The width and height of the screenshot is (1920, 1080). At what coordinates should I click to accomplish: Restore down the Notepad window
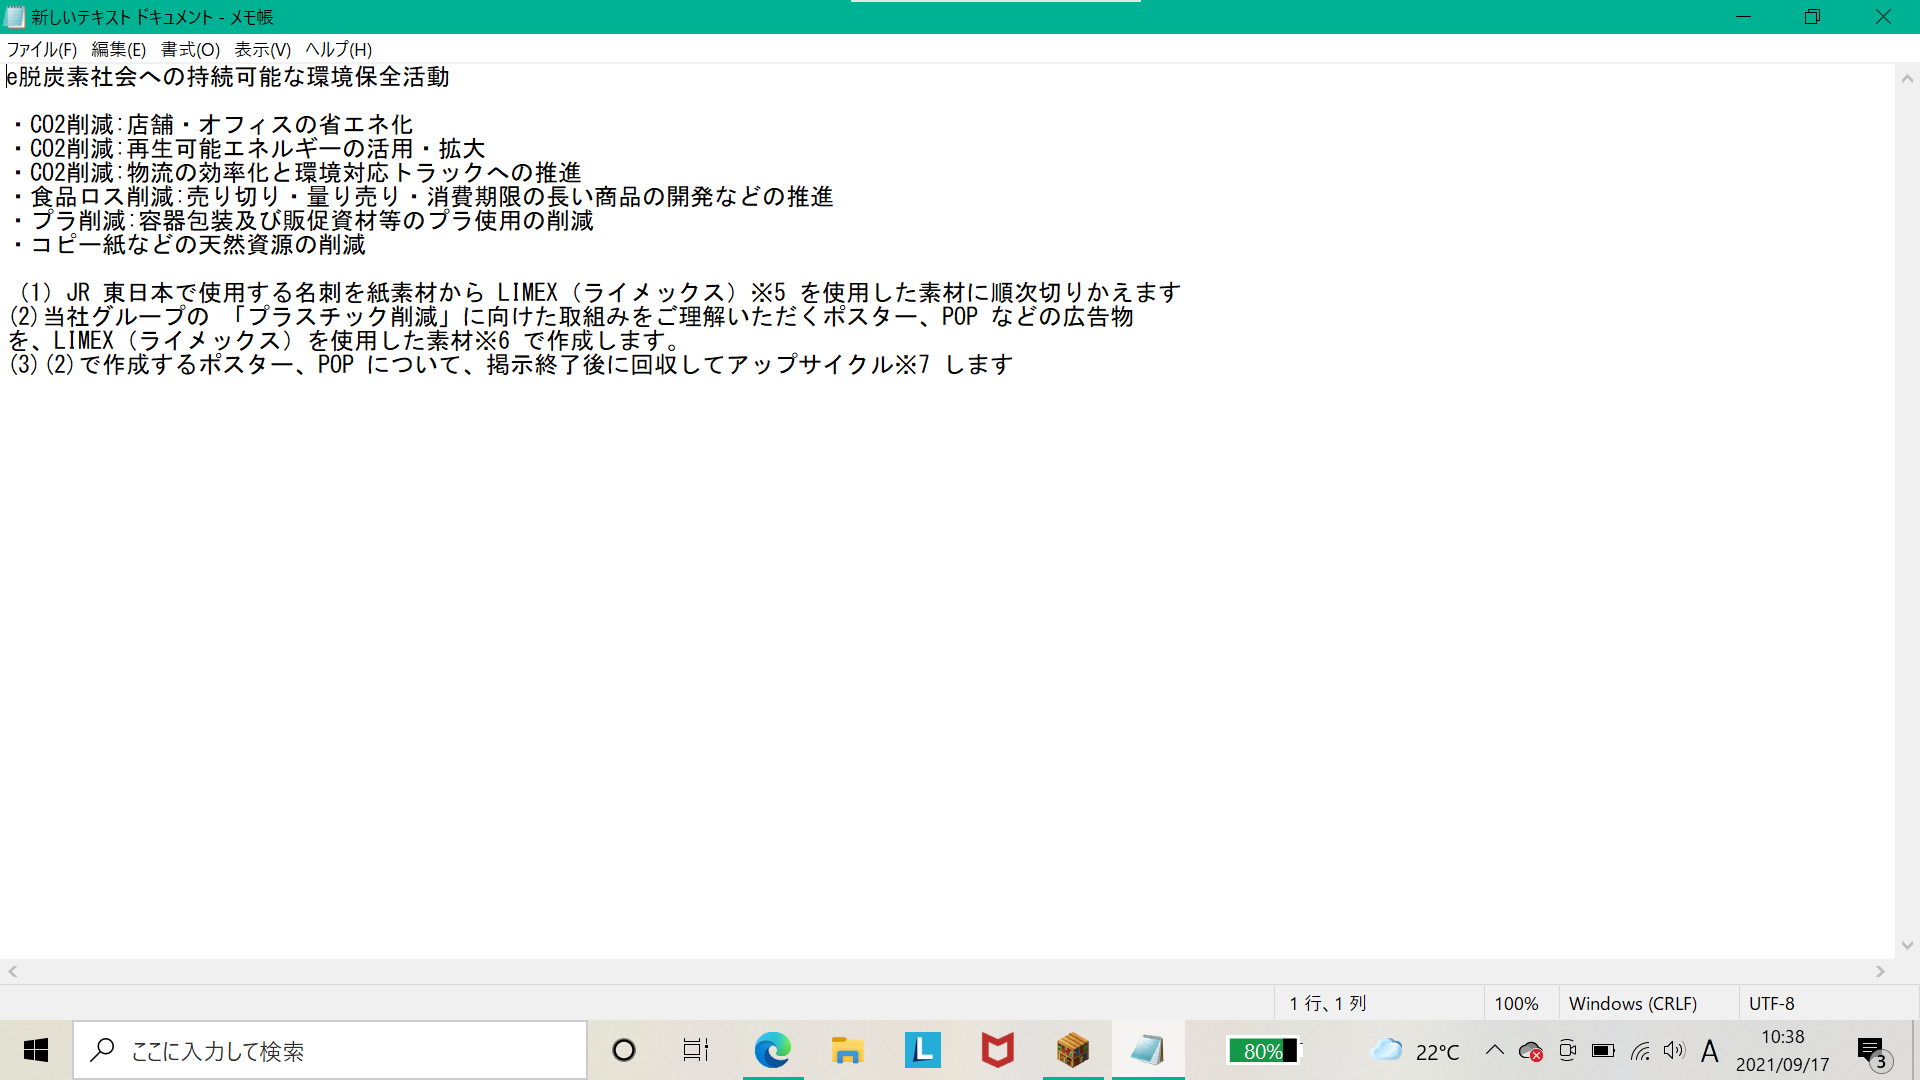coord(1812,17)
